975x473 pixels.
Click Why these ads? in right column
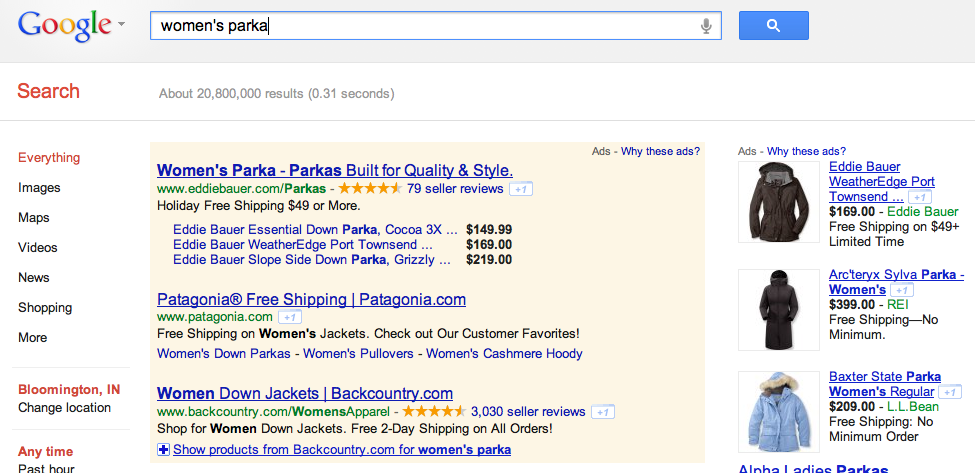[806, 151]
